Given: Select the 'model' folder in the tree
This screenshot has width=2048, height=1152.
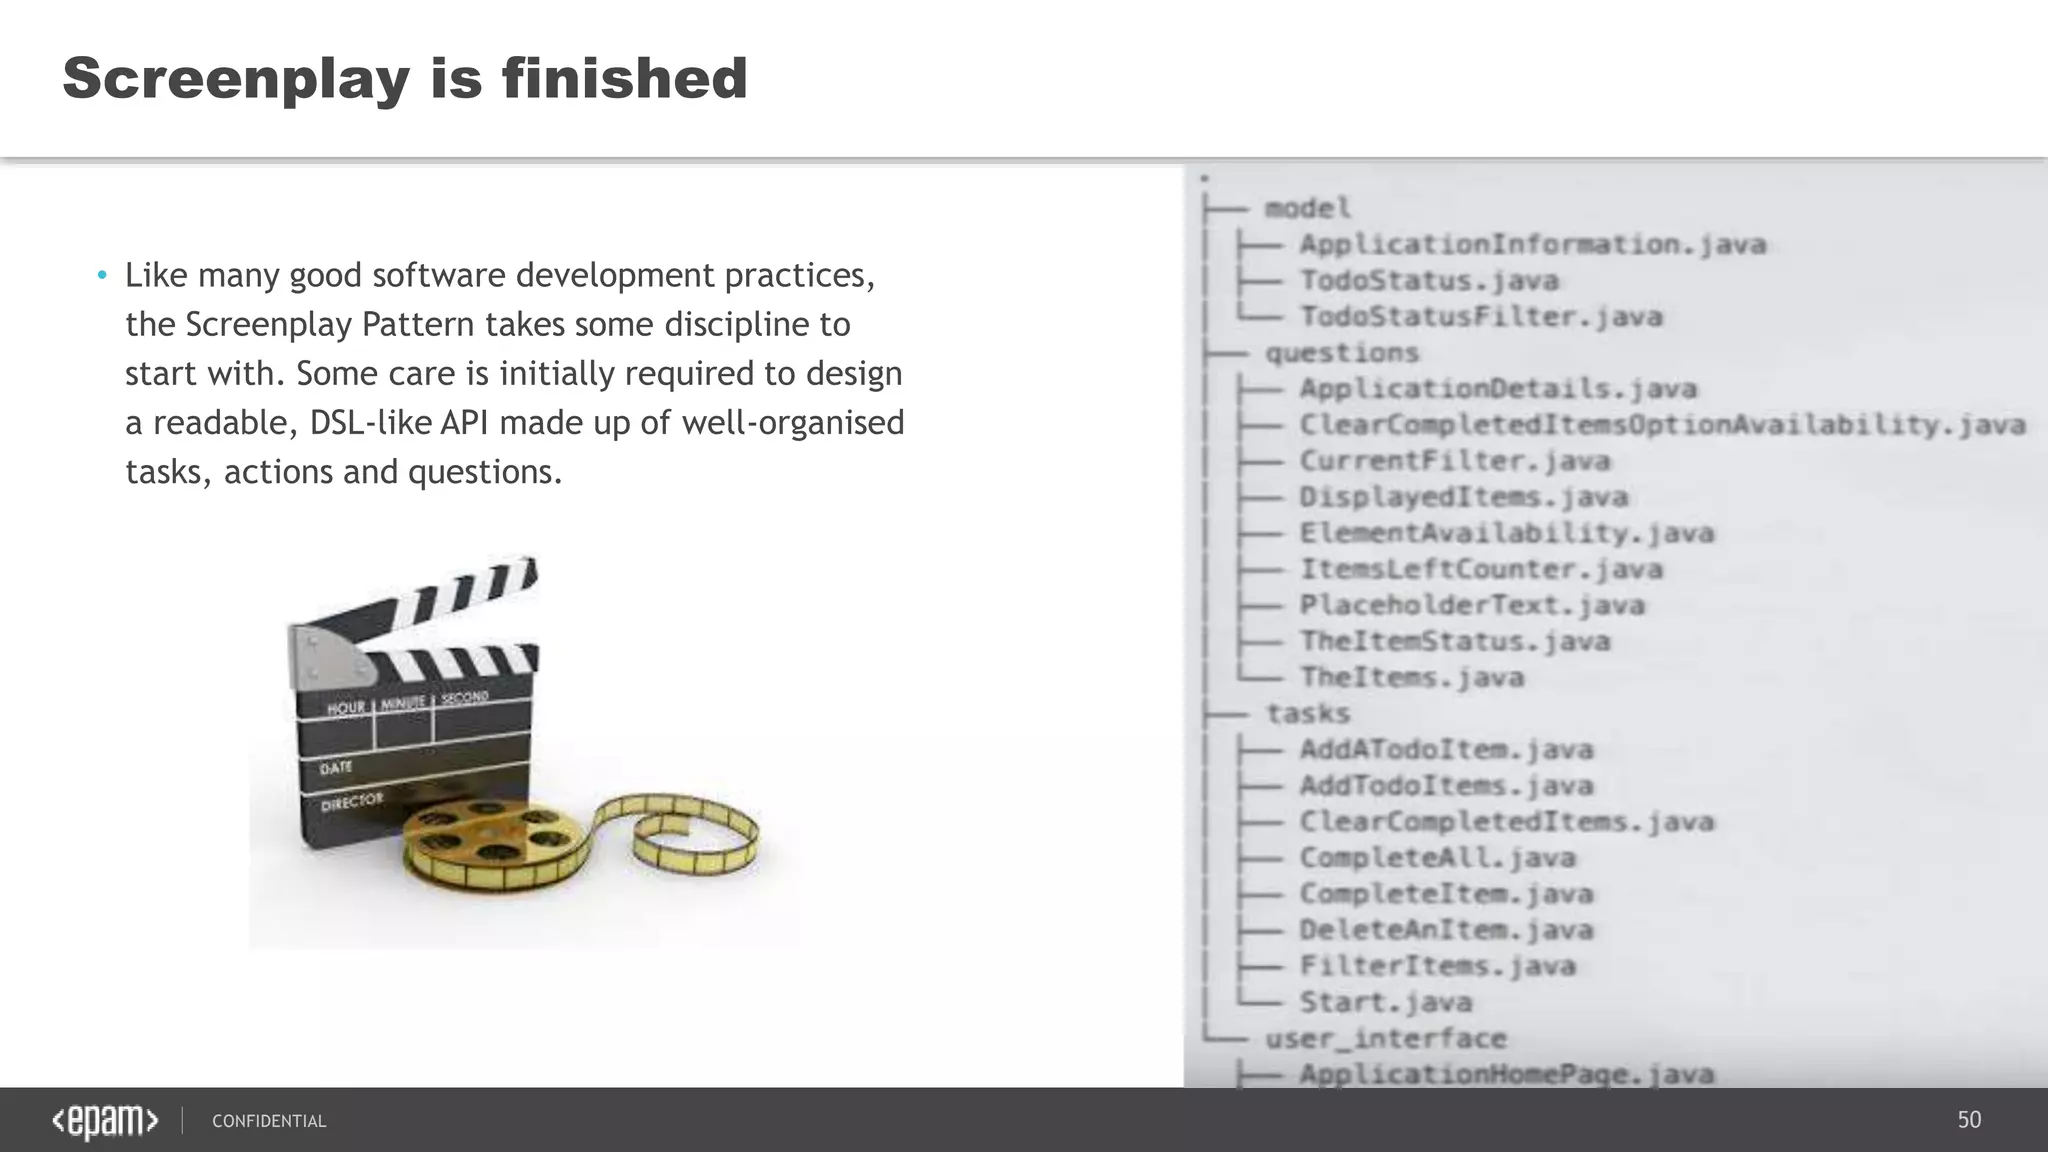Looking at the screenshot, I should point(1308,208).
